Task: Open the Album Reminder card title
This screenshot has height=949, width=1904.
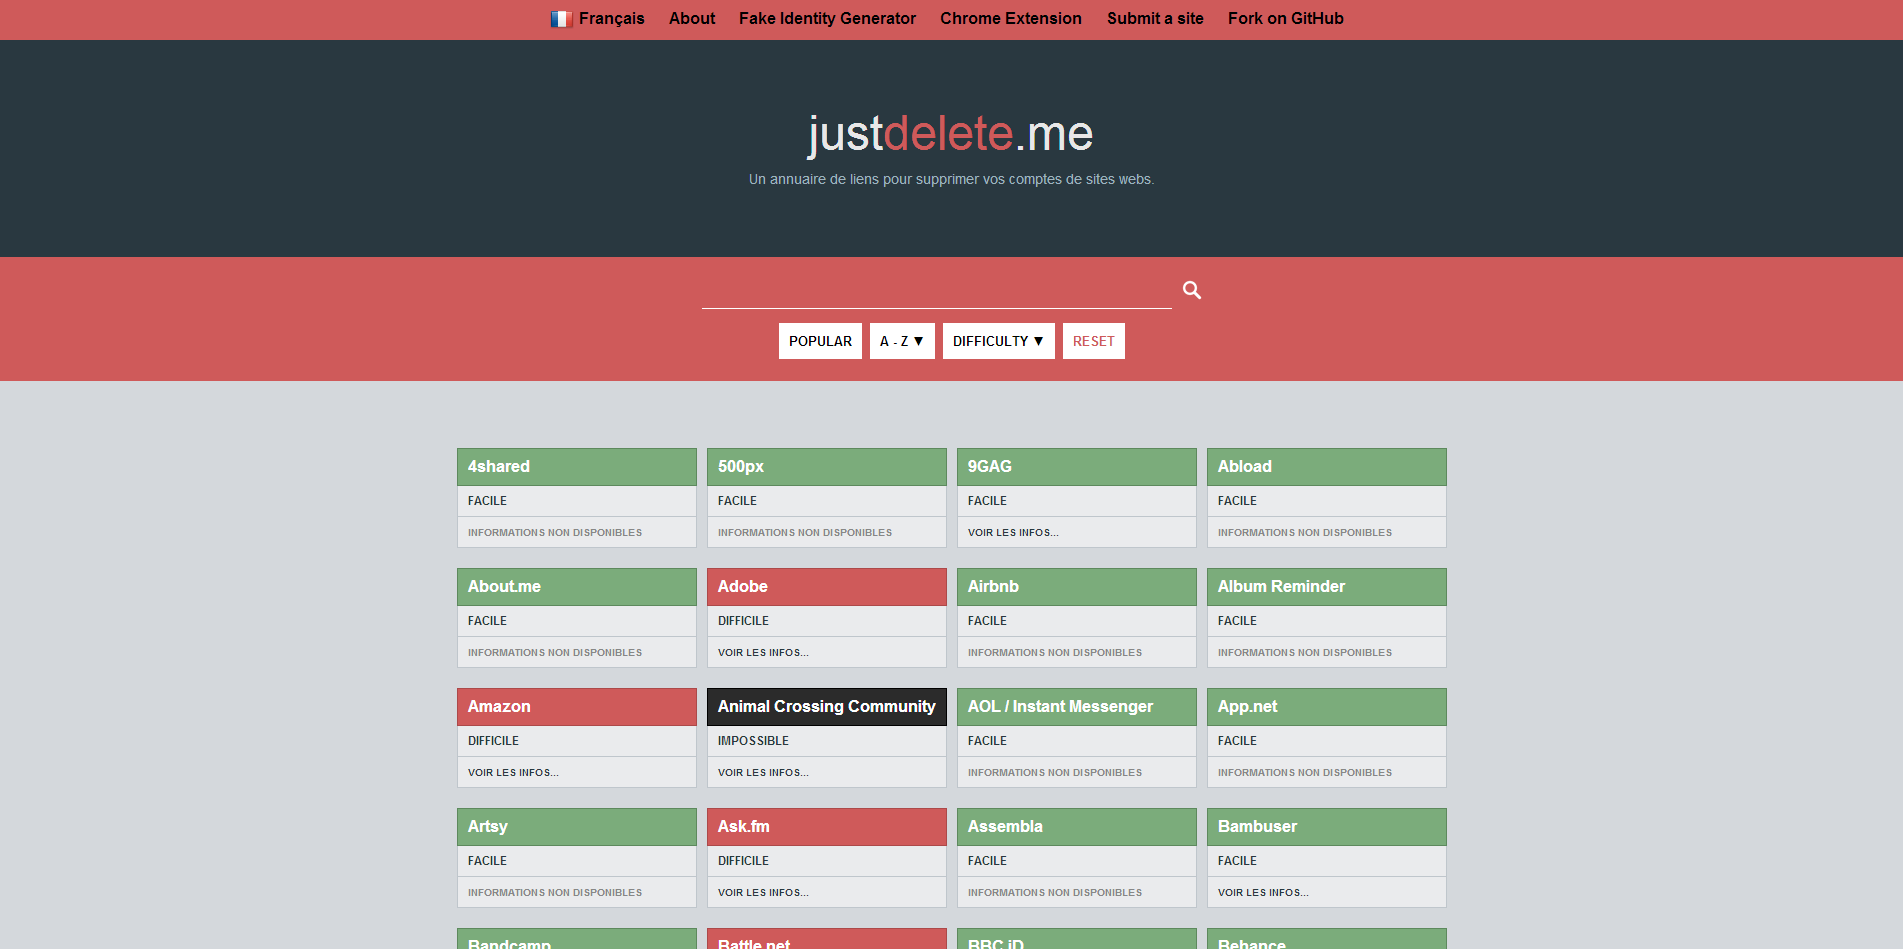Action: coord(1327,587)
